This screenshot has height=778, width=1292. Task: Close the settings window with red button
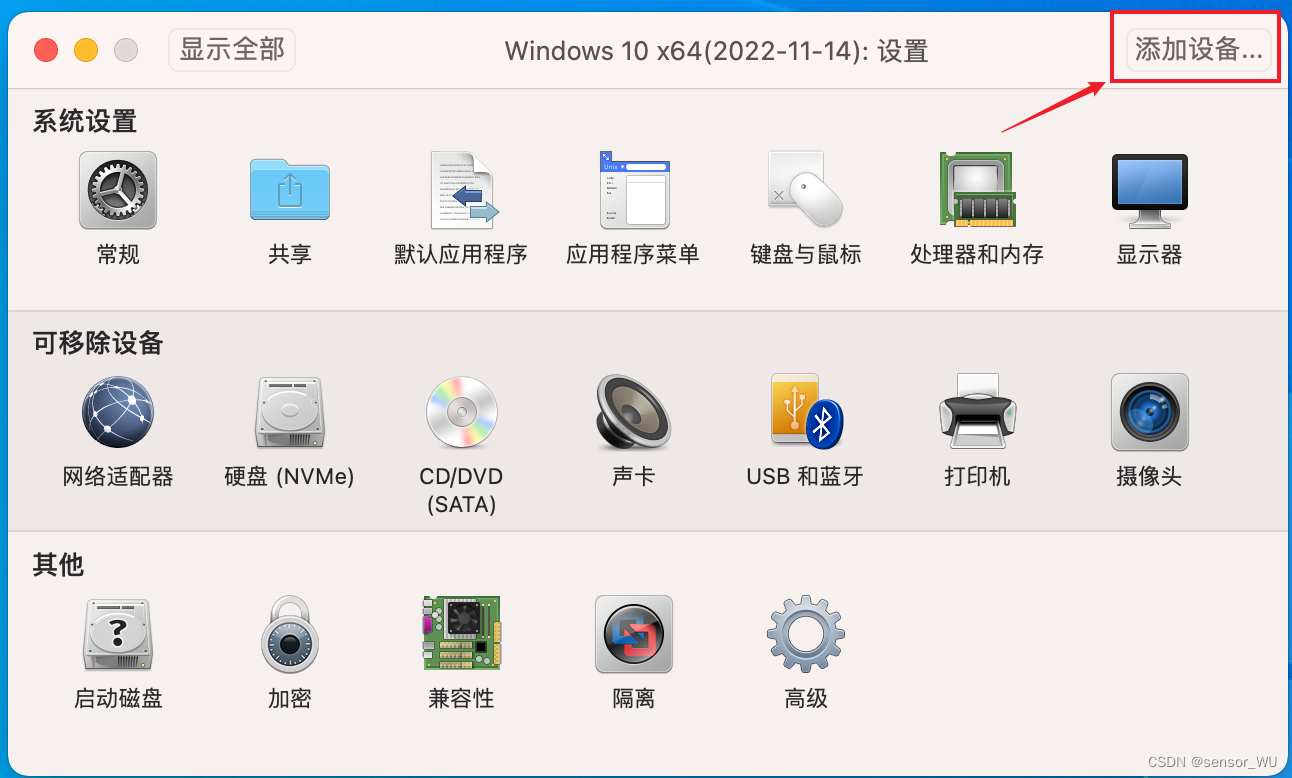click(46, 49)
